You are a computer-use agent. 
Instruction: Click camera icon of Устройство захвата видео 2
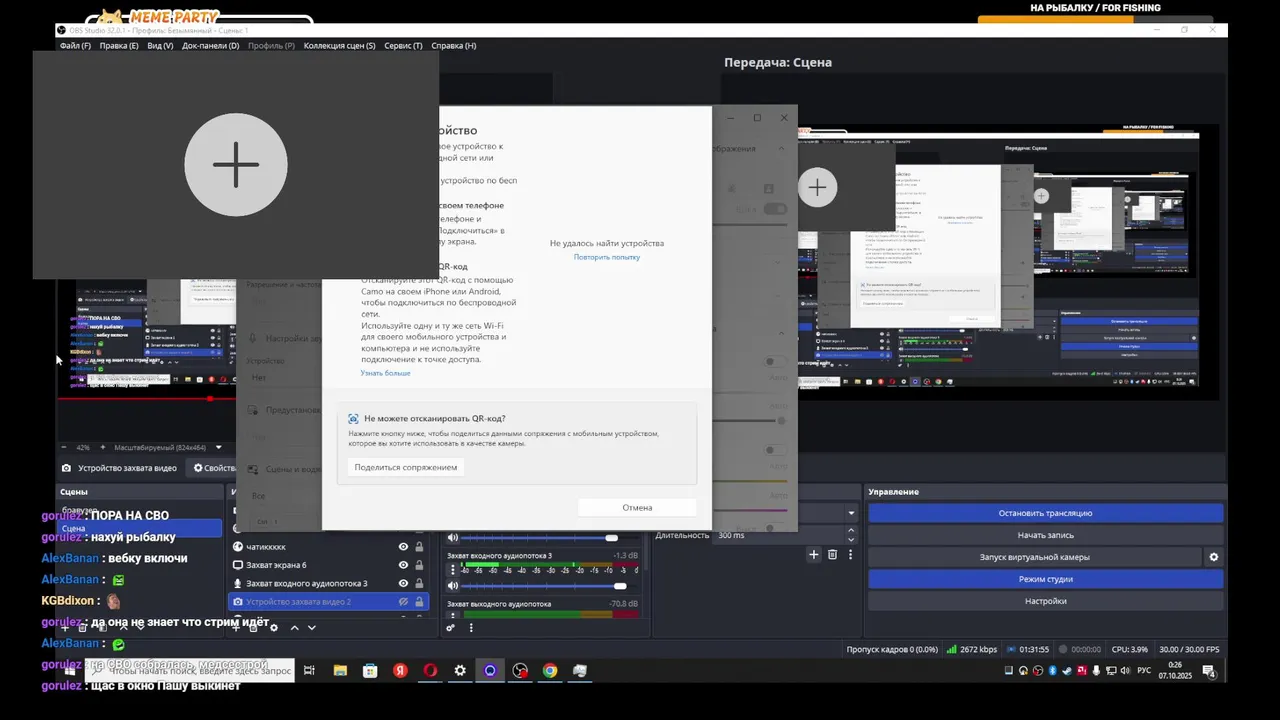(238, 601)
